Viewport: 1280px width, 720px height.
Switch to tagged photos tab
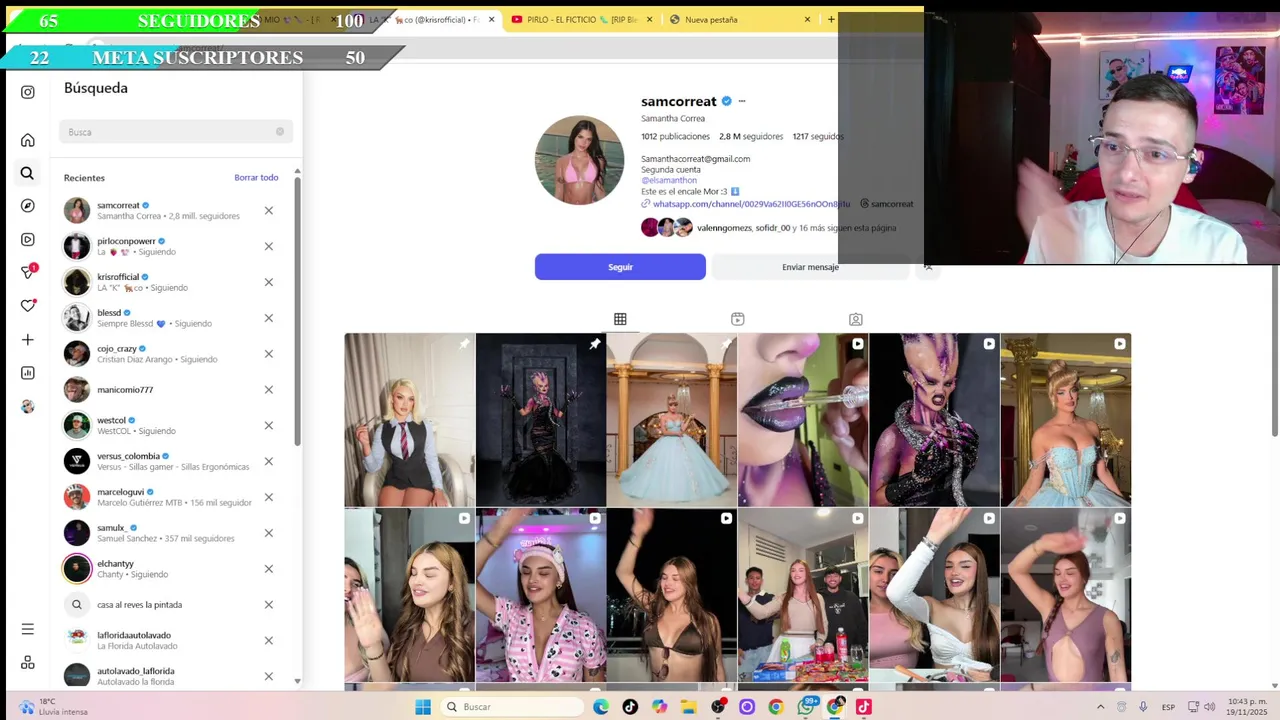point(856,319)
